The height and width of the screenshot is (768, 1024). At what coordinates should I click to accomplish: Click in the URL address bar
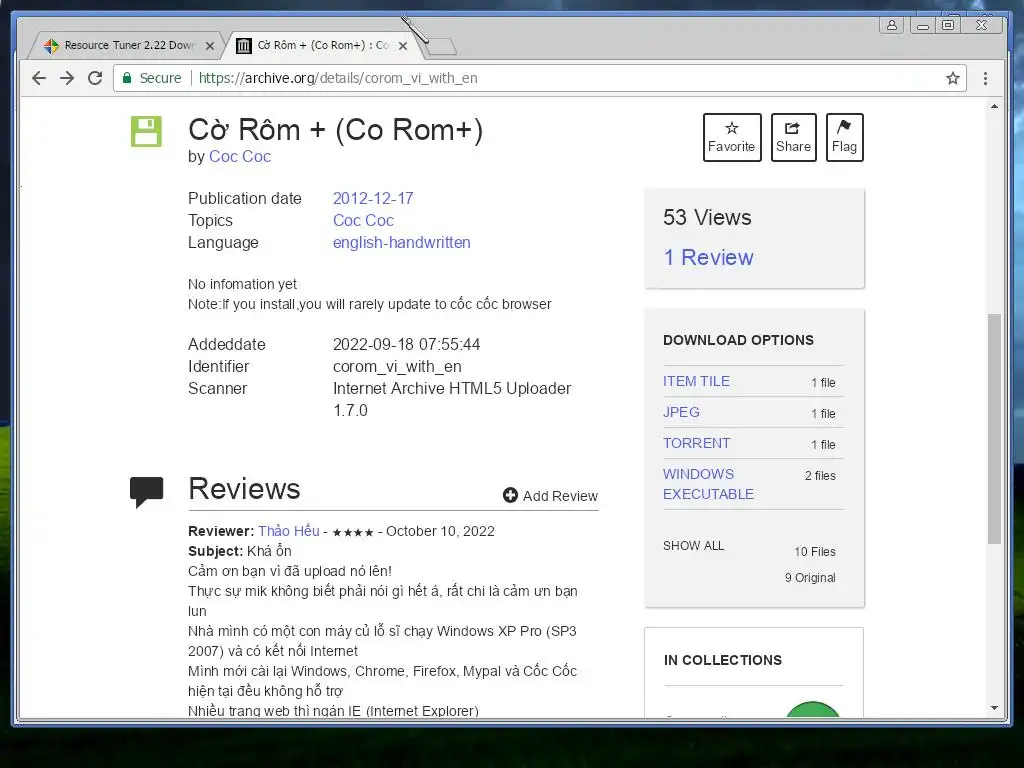coord(539,78)
